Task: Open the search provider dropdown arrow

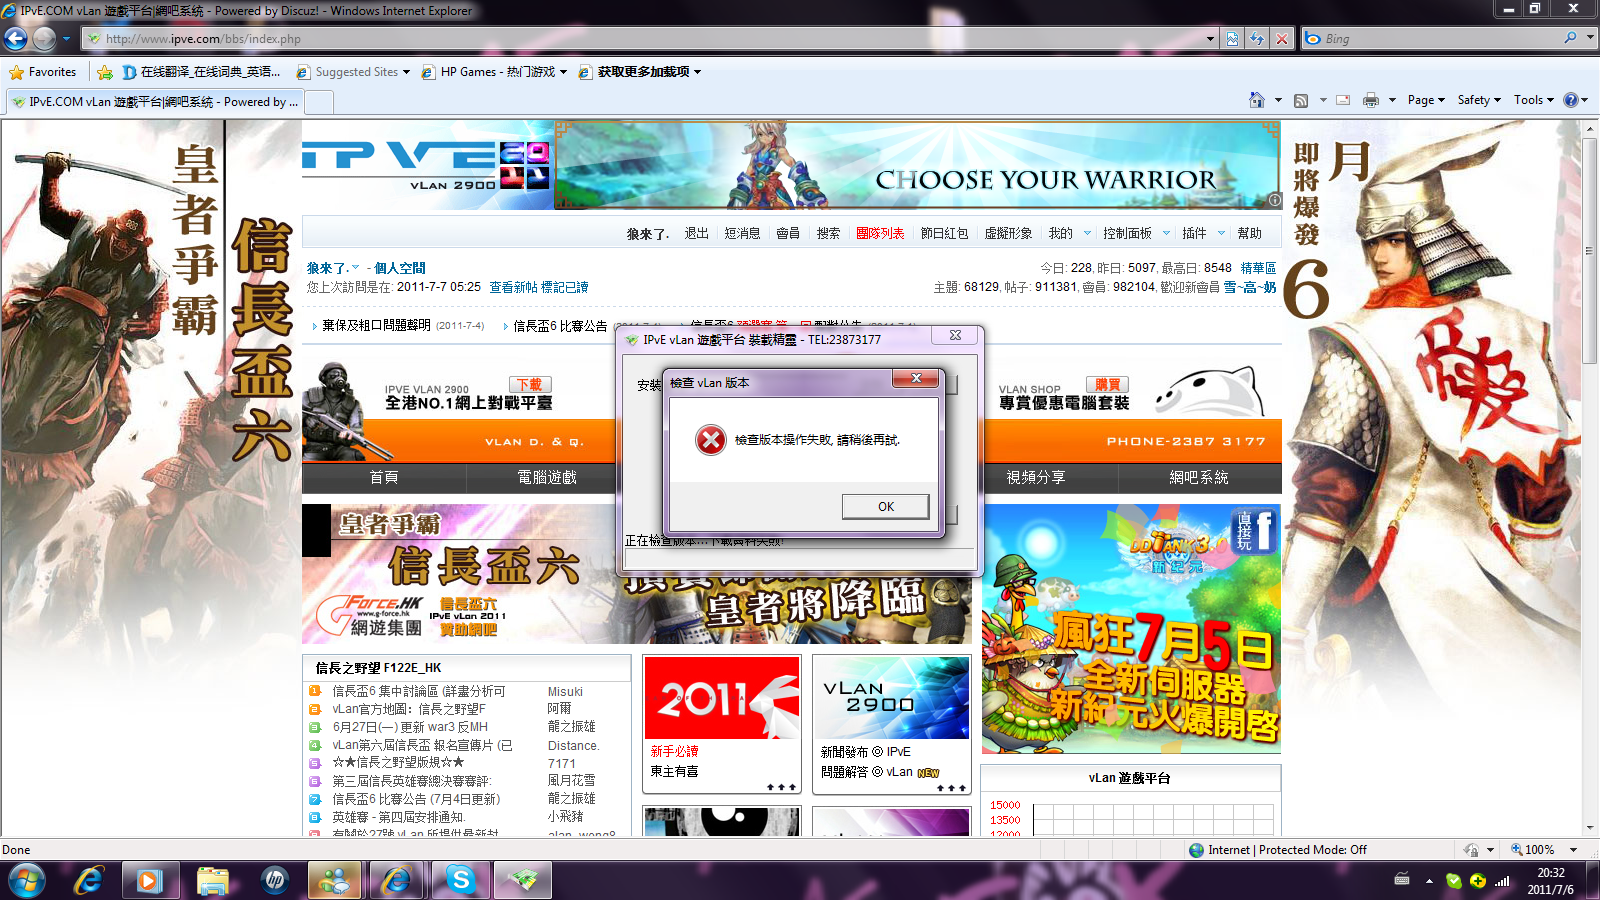Action: coord(1590,38)
